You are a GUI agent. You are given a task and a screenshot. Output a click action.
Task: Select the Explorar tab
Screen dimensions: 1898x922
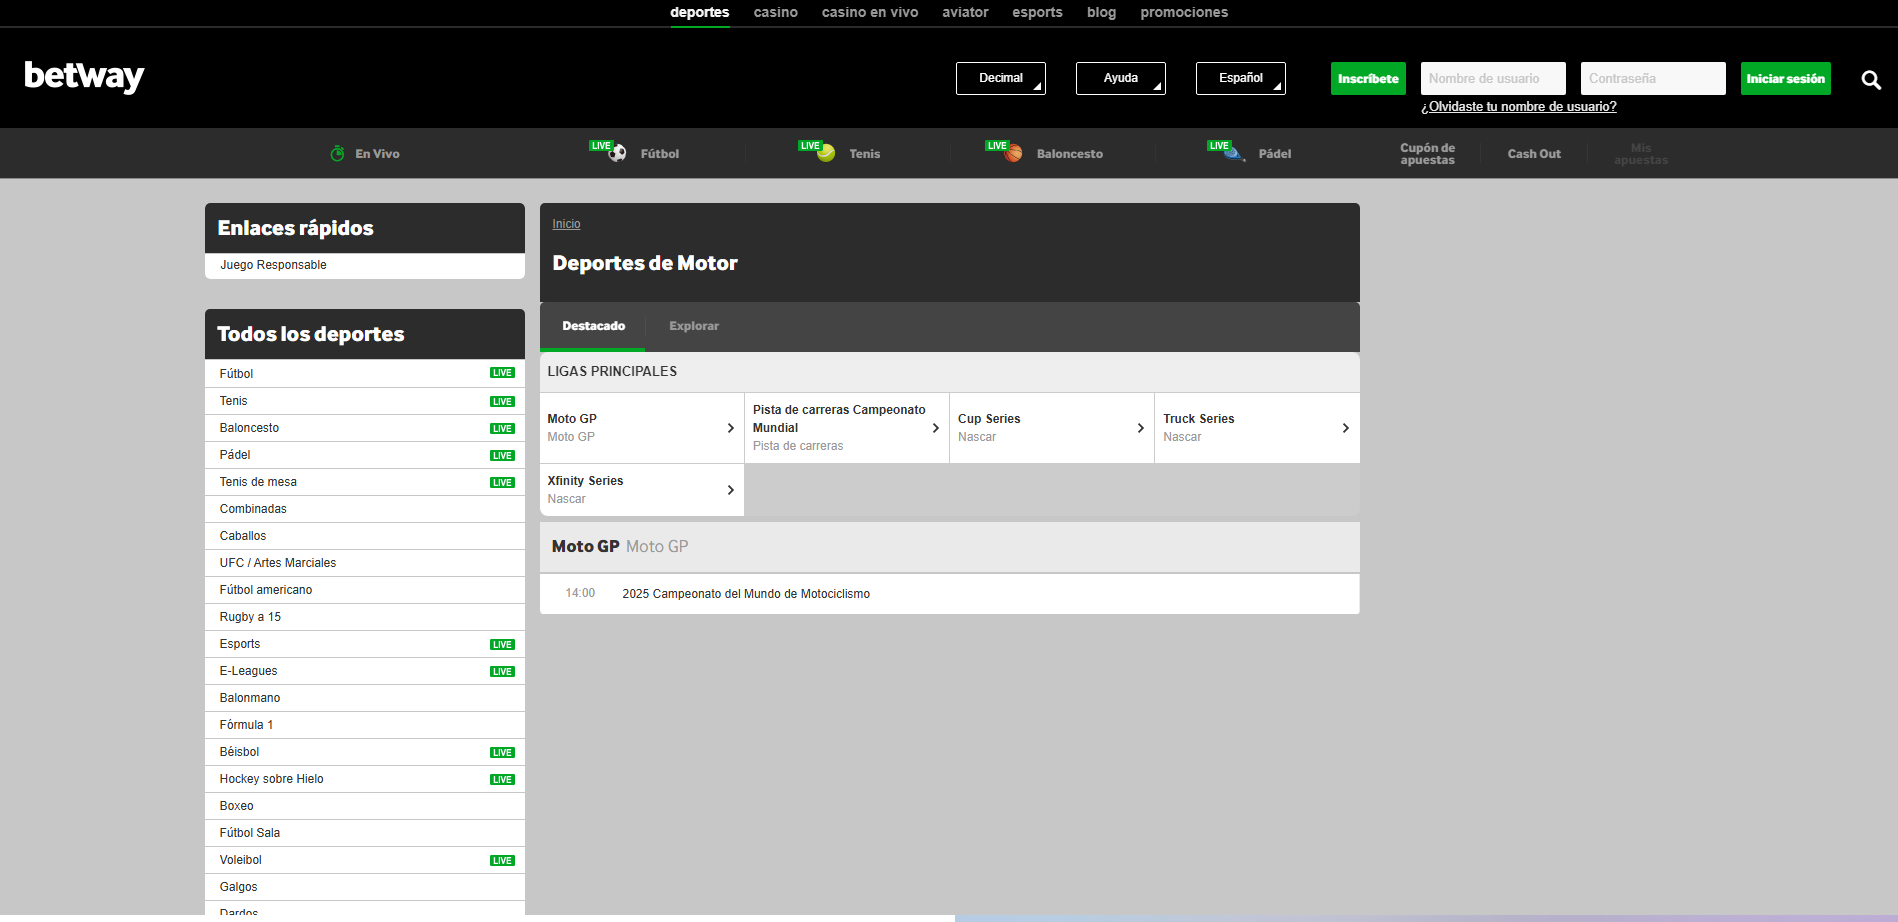click(x=694, y=326)
